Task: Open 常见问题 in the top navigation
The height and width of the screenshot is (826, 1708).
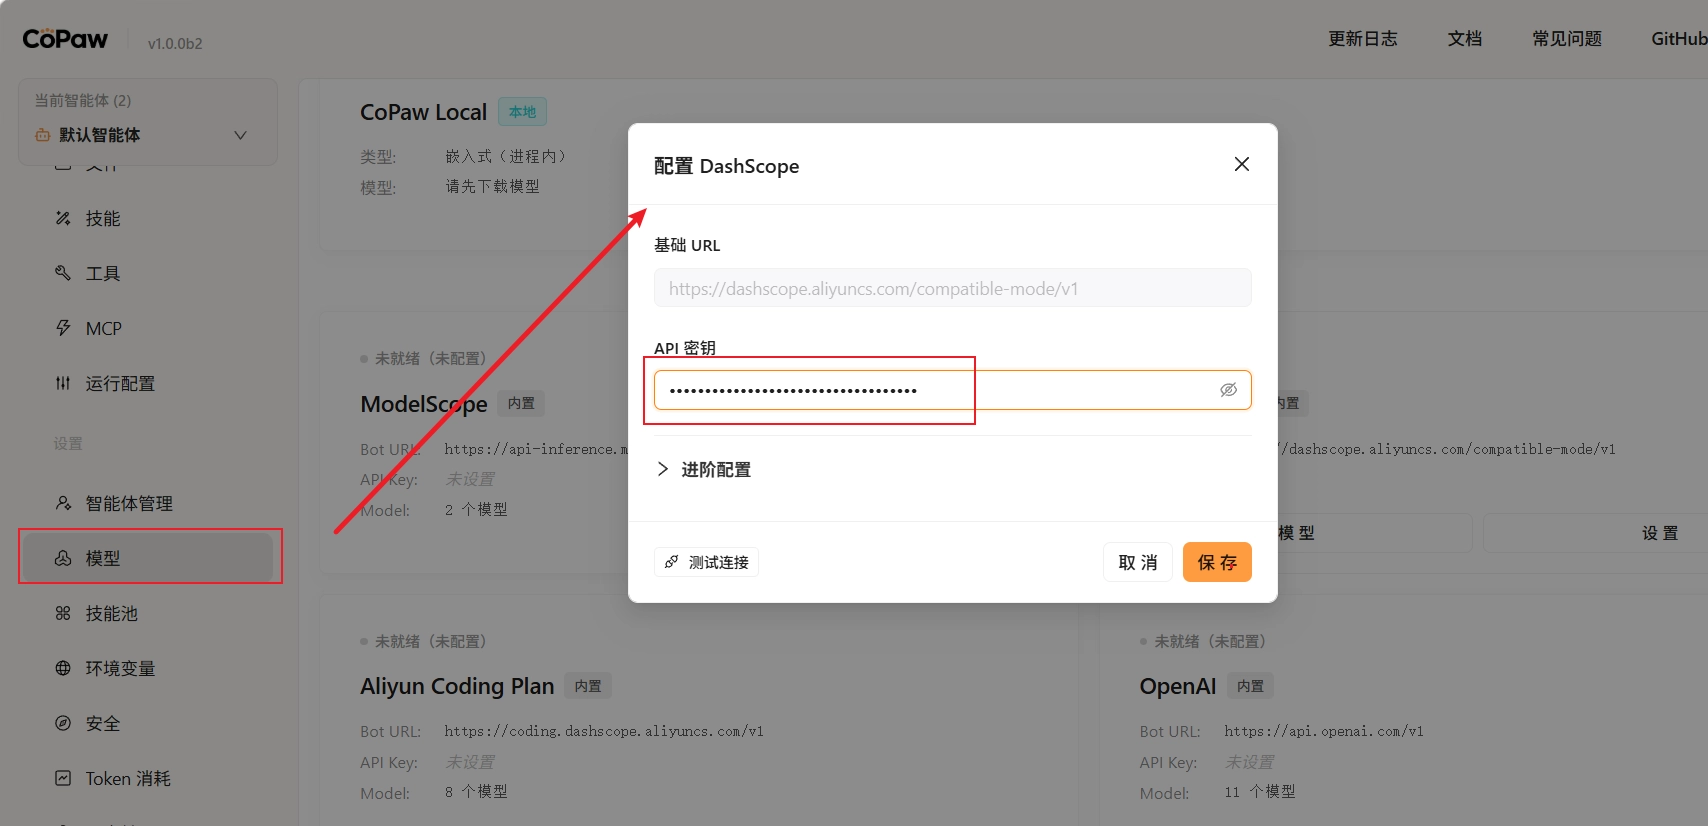Action: (x=1566, y=39)
